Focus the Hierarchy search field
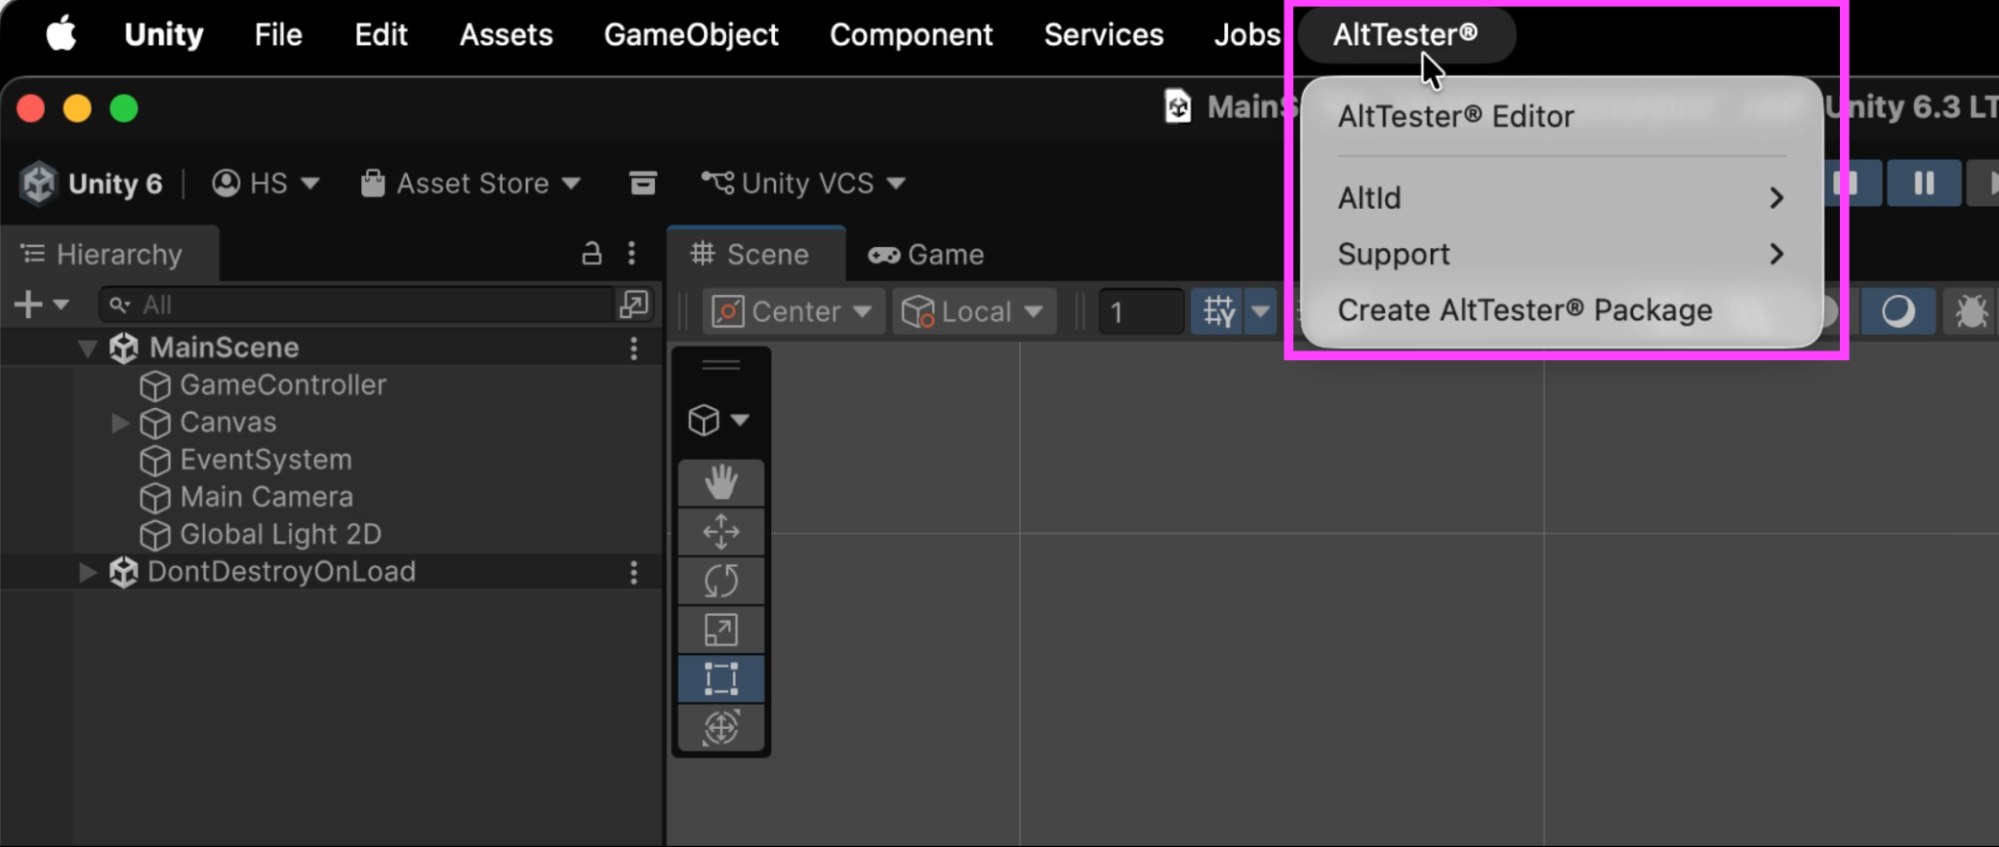Viewport: 1999px width, 847px height. point(356,305)
